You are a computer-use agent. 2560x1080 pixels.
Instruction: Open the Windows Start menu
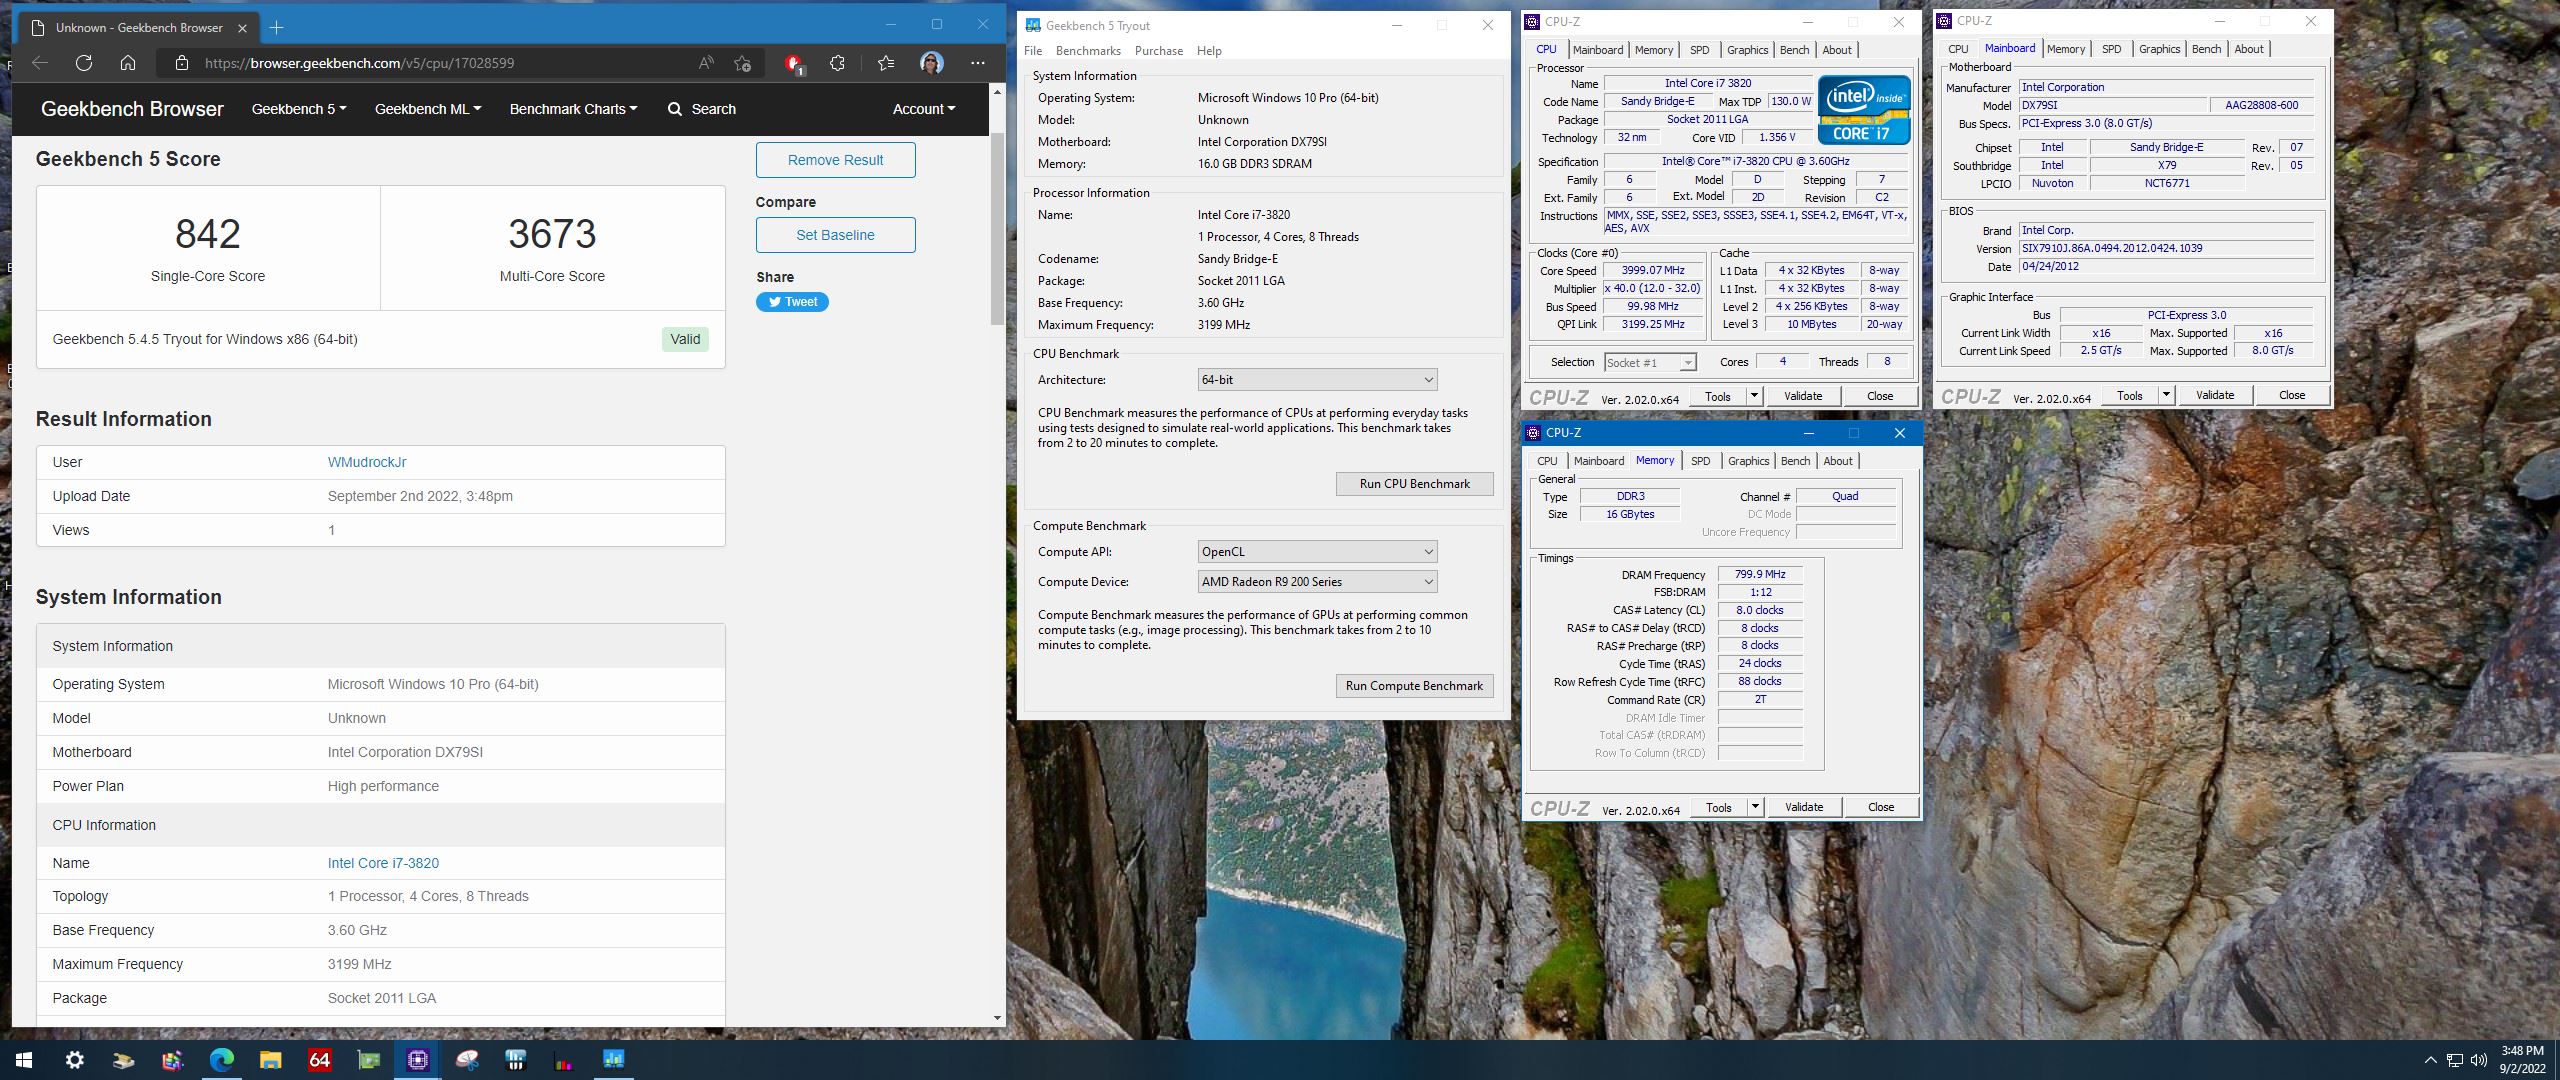[x=24, y=1060]
